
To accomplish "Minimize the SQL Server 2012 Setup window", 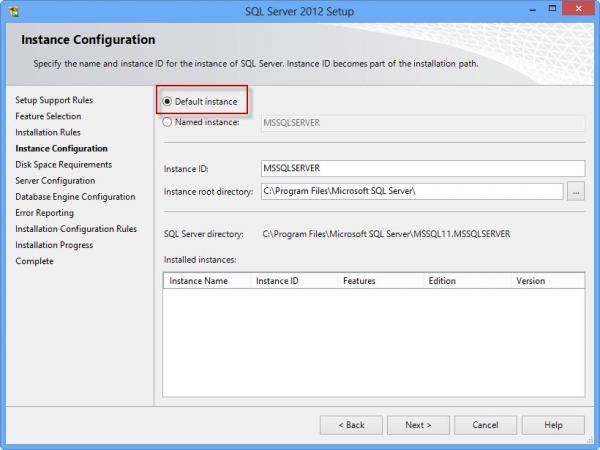I will pyautogui.click(x=532, y=10).
